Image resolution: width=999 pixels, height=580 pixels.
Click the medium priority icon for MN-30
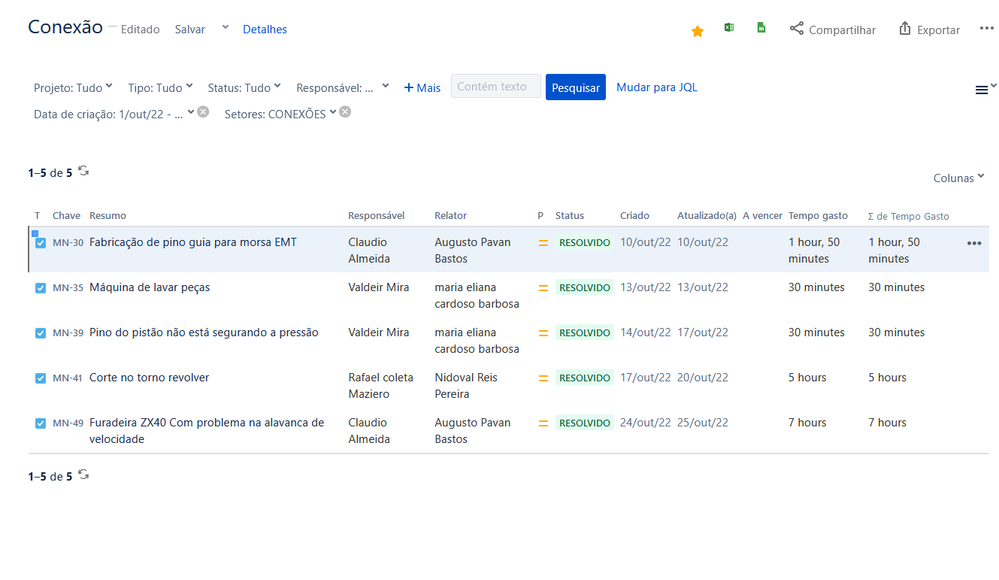pos(543,243)
